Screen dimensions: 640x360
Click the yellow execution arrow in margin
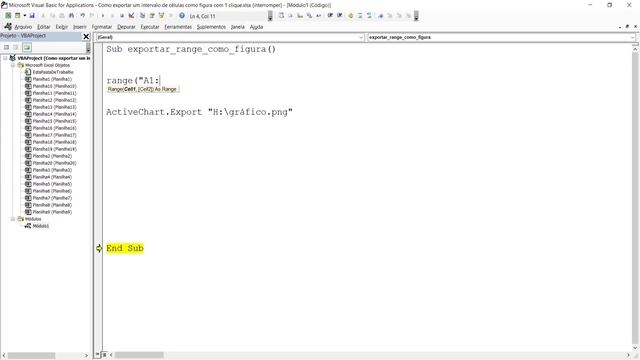[x=99, y=248]
